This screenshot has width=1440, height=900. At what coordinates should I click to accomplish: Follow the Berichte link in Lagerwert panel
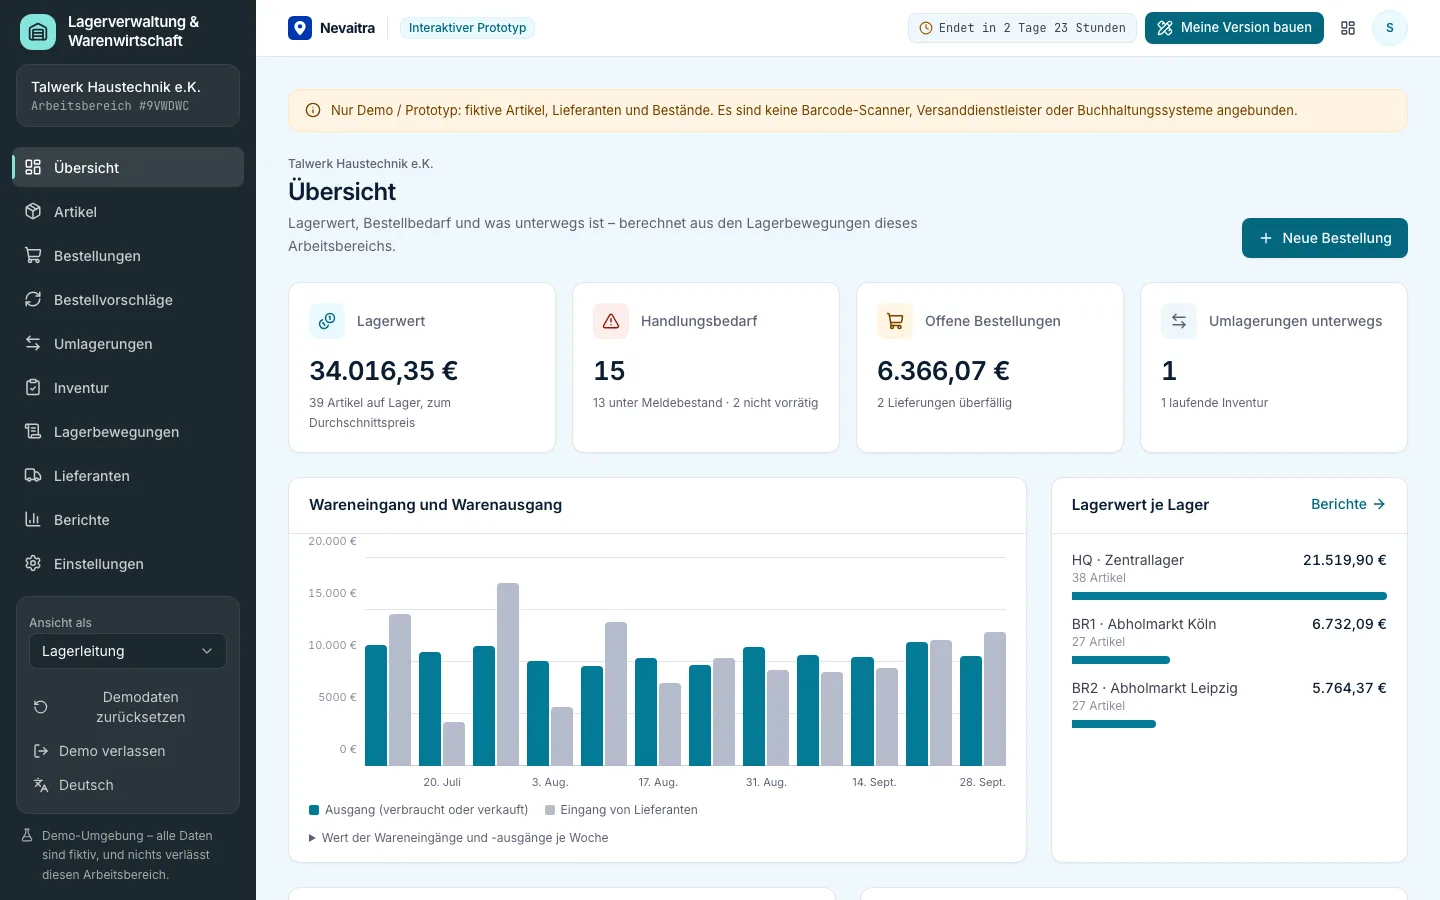[x=1348, y=504]
